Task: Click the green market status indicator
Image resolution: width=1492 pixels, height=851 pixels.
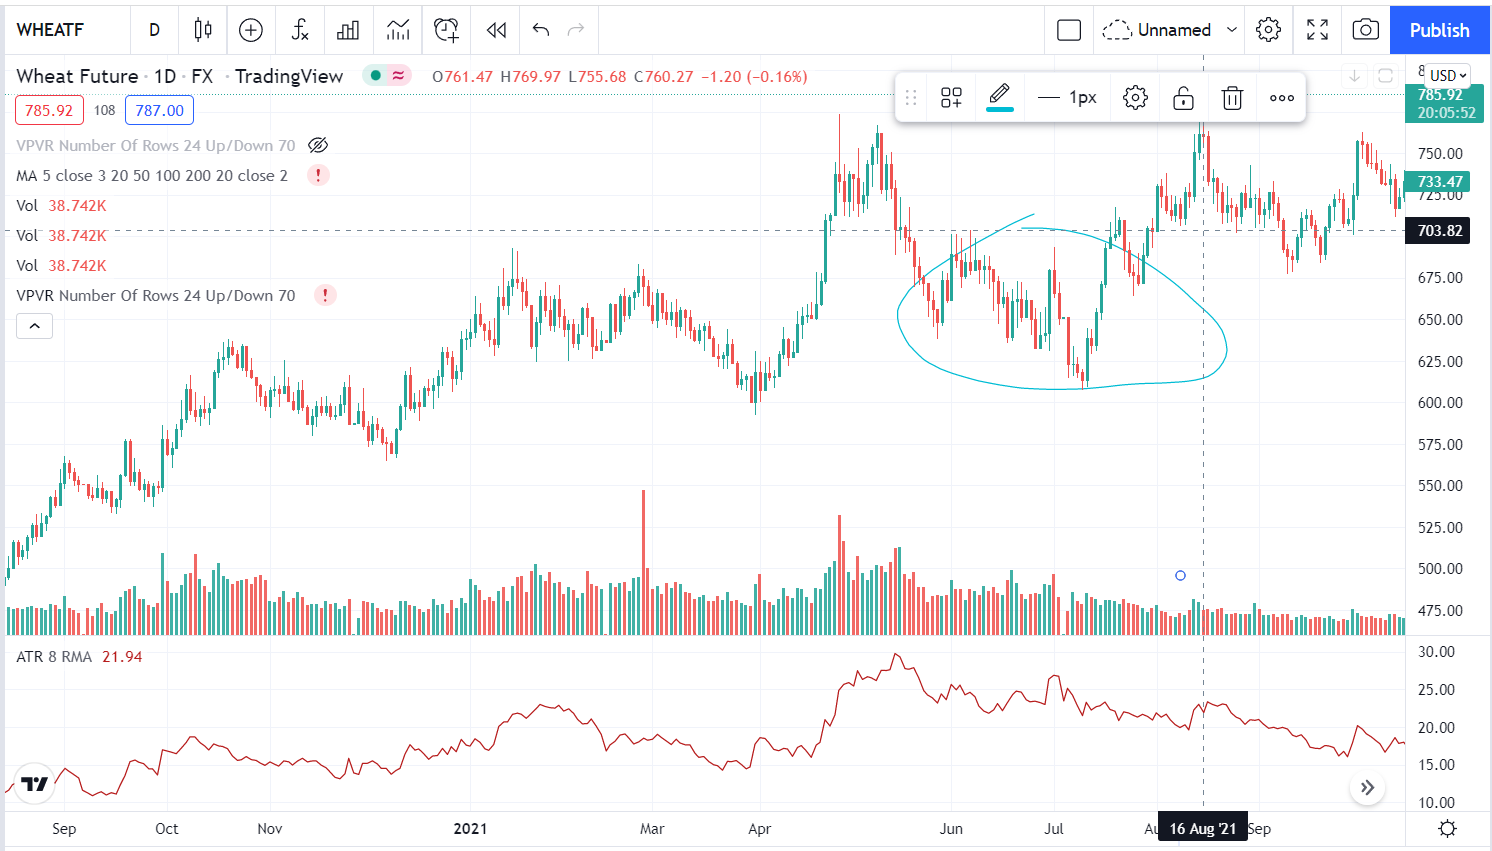Action: tap(376, 76)
